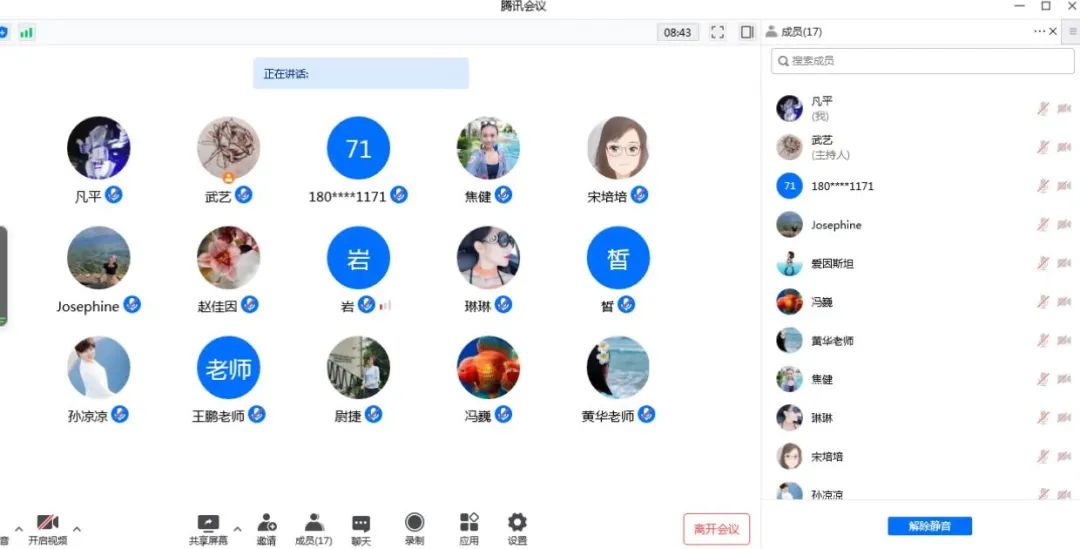Toggle Josephine's camera icon in the member list
Screen dimensions: 1080x549
pyautogui.click(x=1064, y=225)
